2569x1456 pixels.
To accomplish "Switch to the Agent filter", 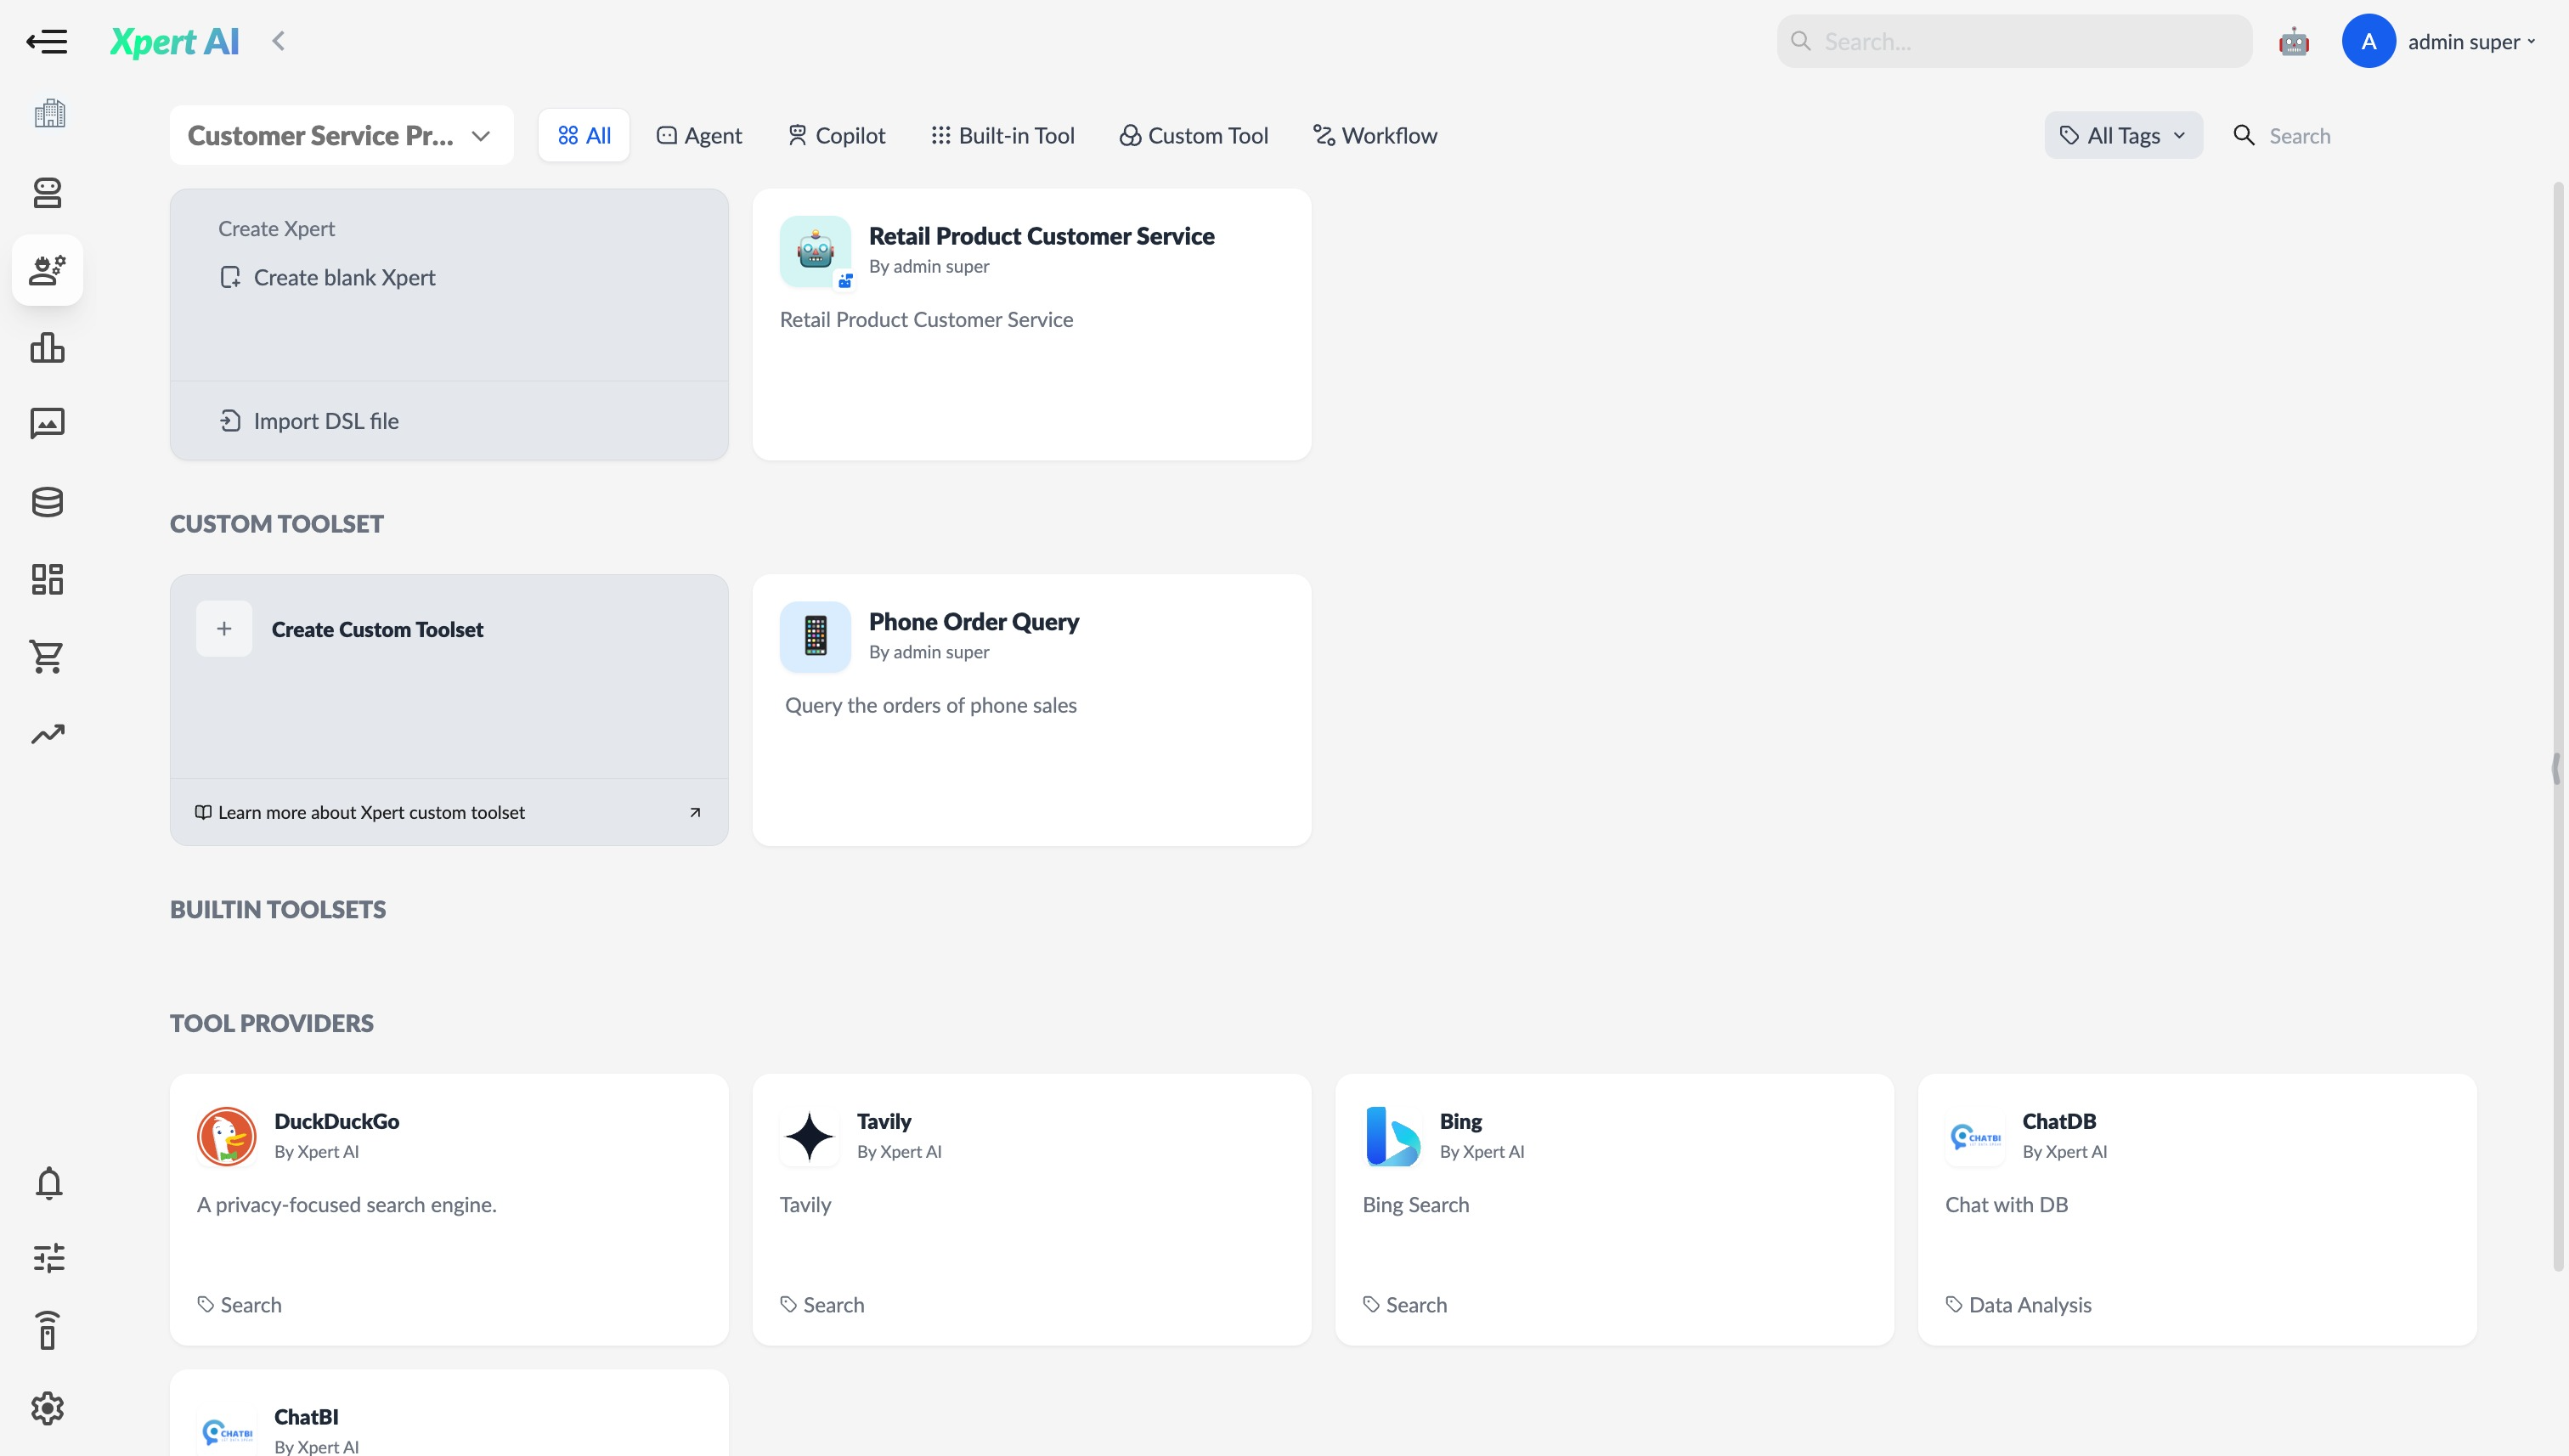I will (x=699, y=135).
